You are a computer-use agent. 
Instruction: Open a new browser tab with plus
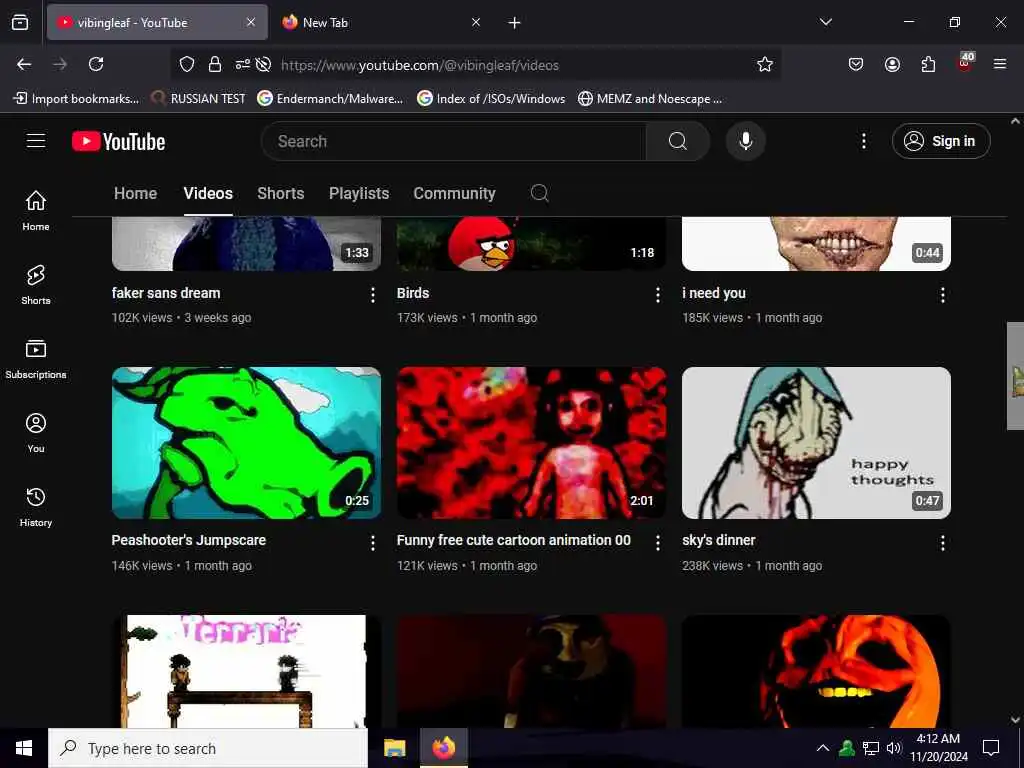click(515, 23)
